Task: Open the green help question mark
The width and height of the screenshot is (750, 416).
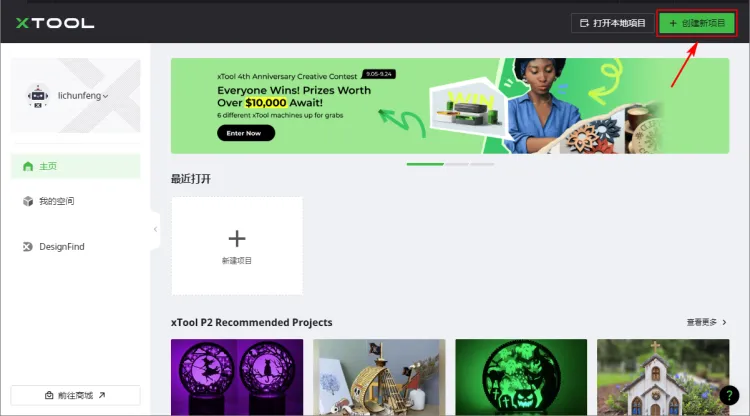Action: [729, 395]
